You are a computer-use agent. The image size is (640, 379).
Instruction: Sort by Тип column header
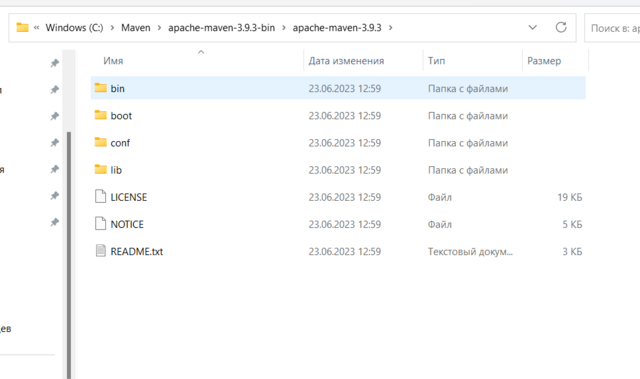pyautogui.click(x=436, y=61)
